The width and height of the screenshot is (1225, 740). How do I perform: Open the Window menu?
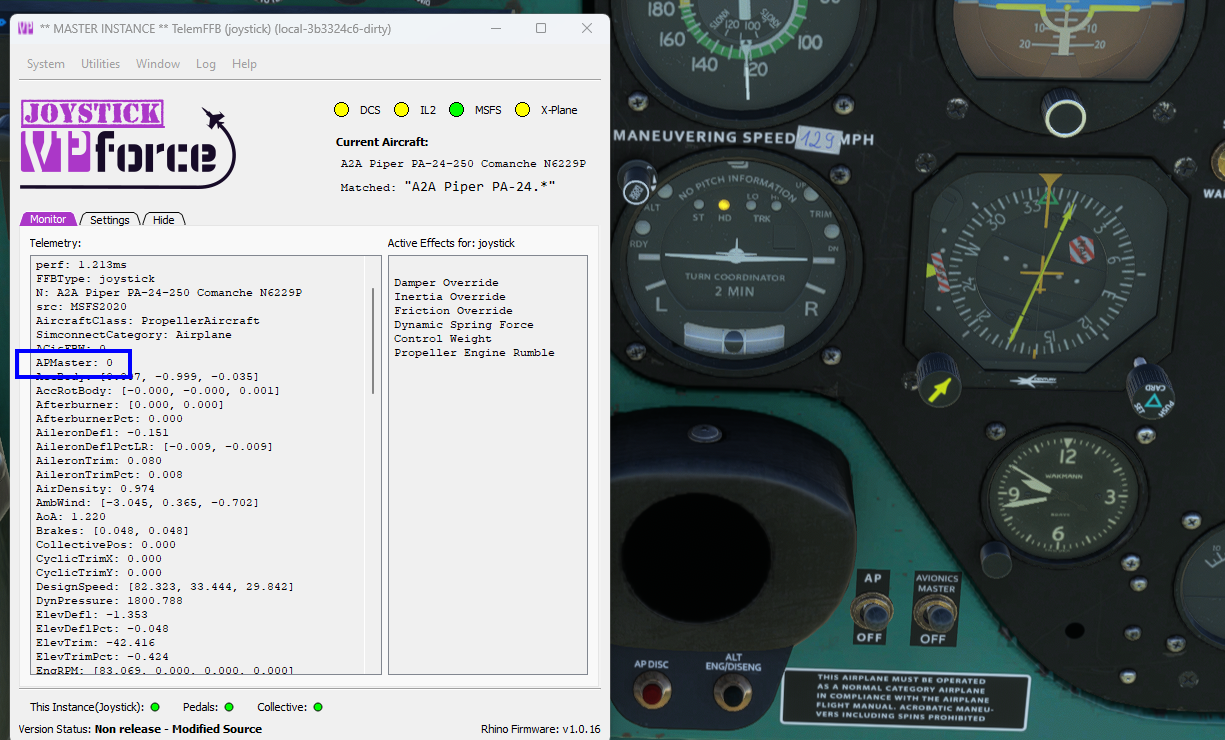pos(158,64)
